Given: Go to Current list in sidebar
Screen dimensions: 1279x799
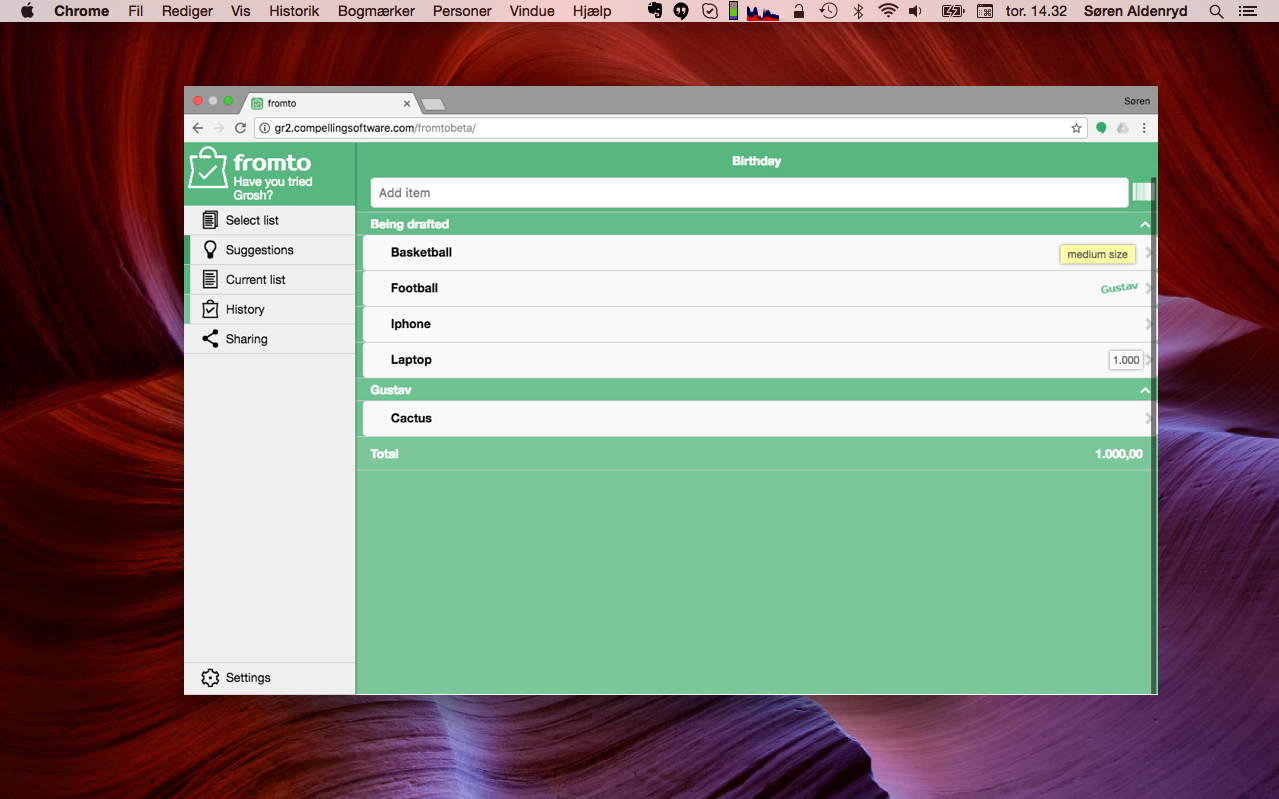Looking at the screenshot, I should point(270,280).
